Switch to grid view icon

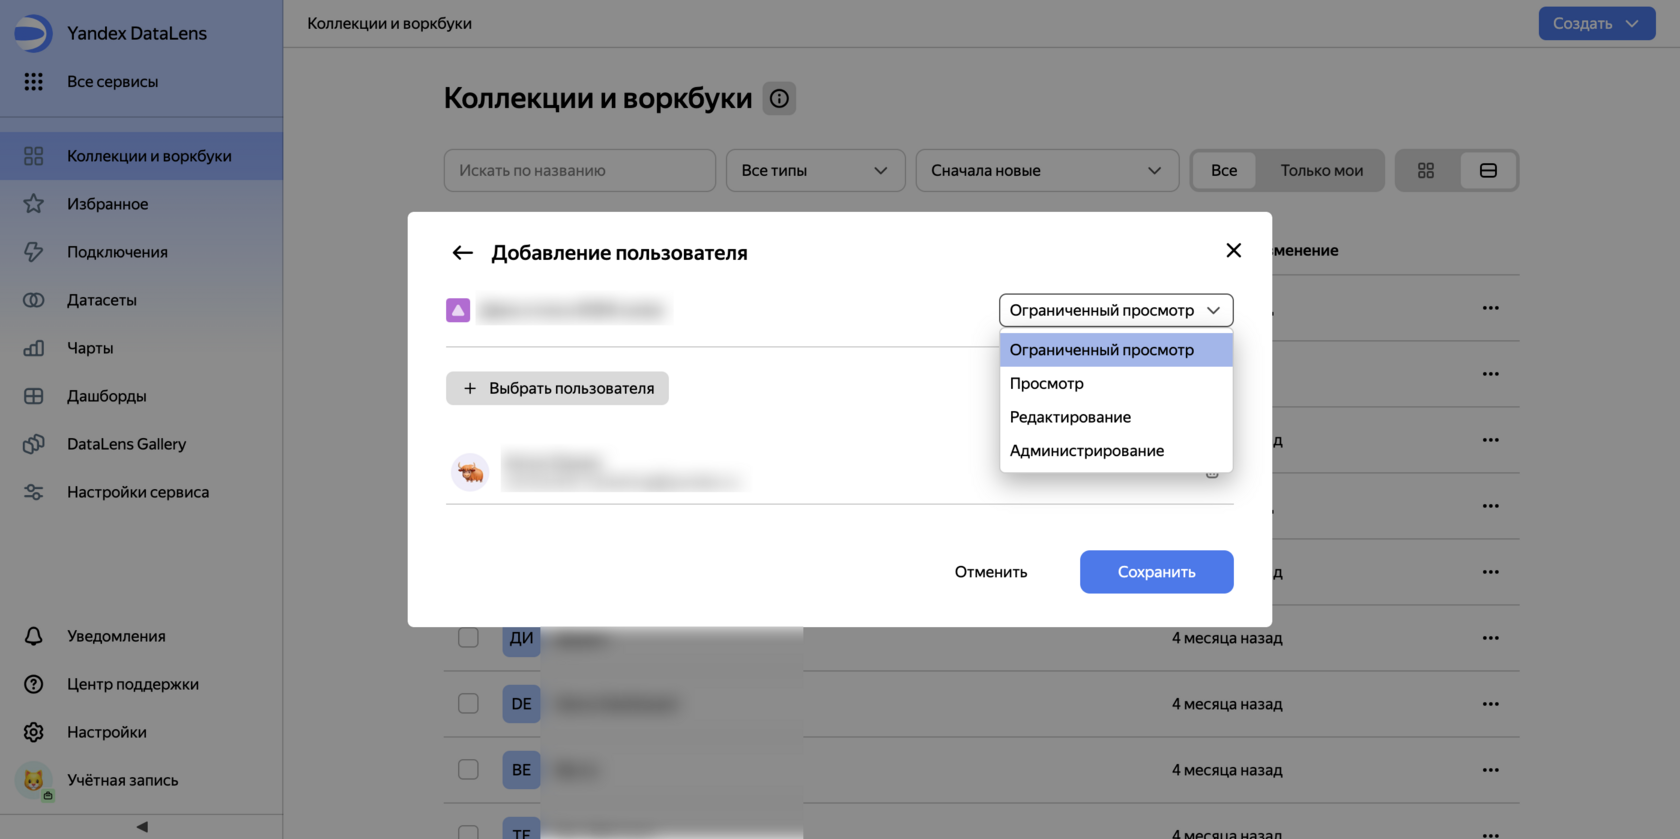tap(1426, 170)
